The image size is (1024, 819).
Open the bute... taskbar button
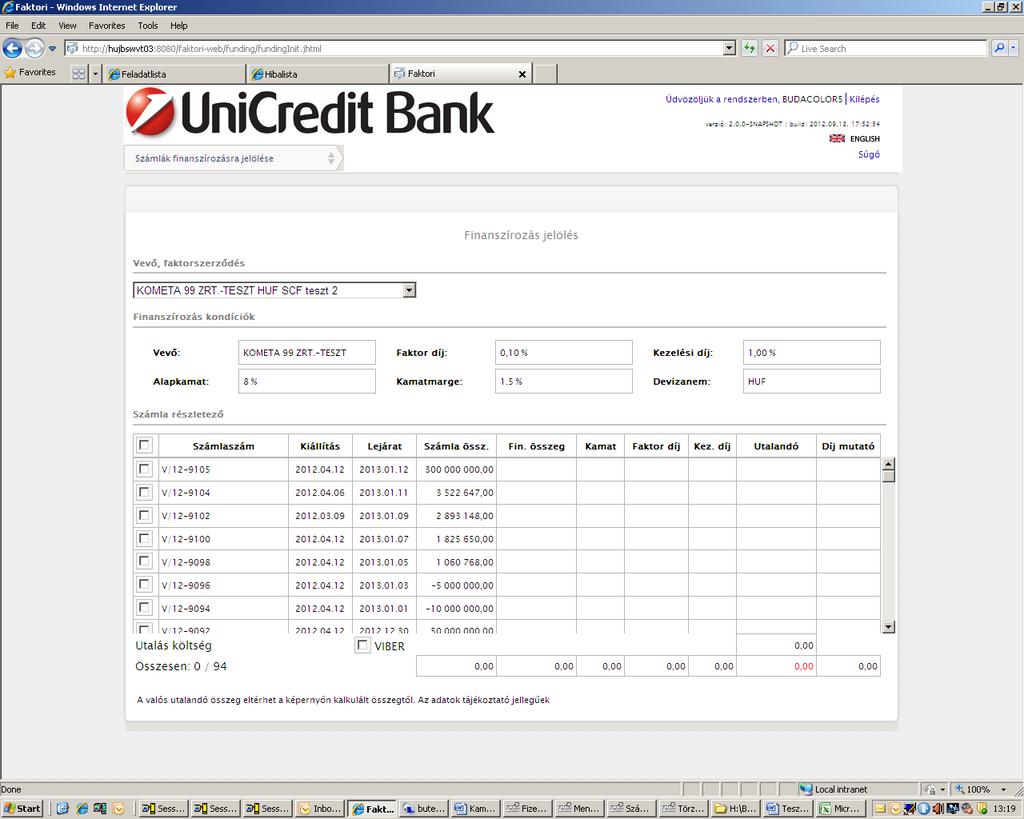(x=423, y=809)
